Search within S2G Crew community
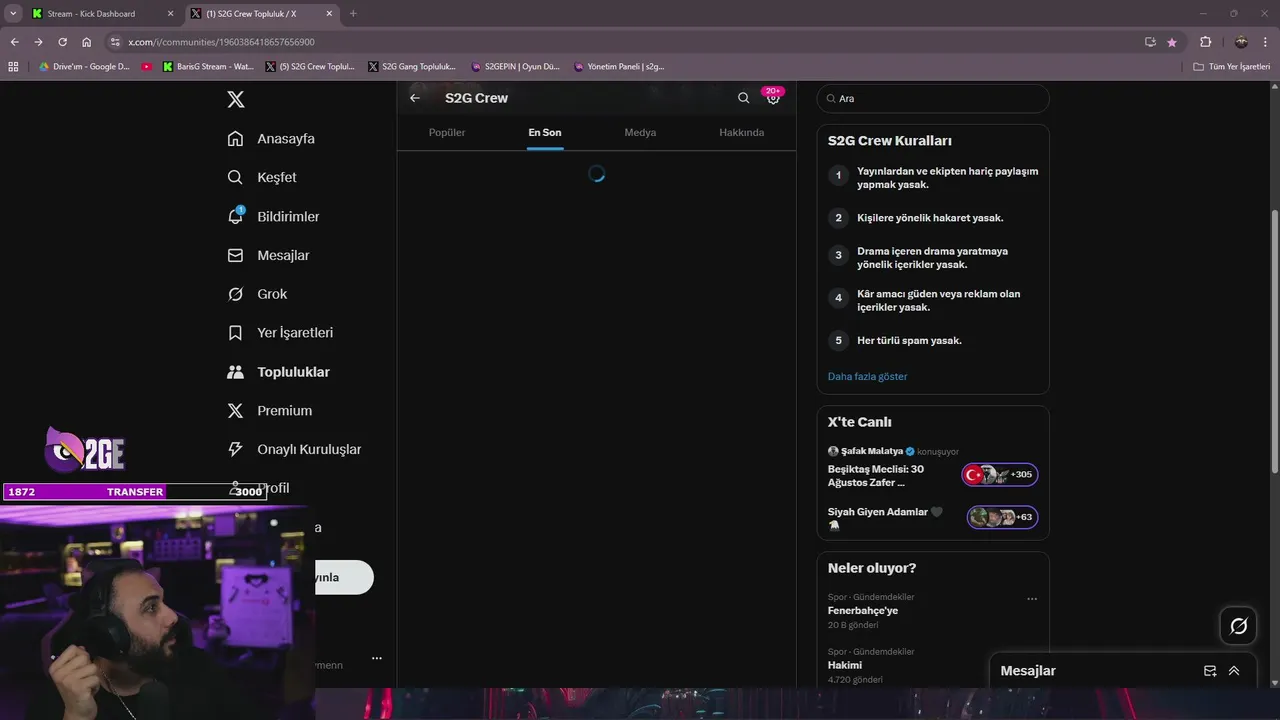Viewport: 1280px width, 720px height. coord(743,98)
